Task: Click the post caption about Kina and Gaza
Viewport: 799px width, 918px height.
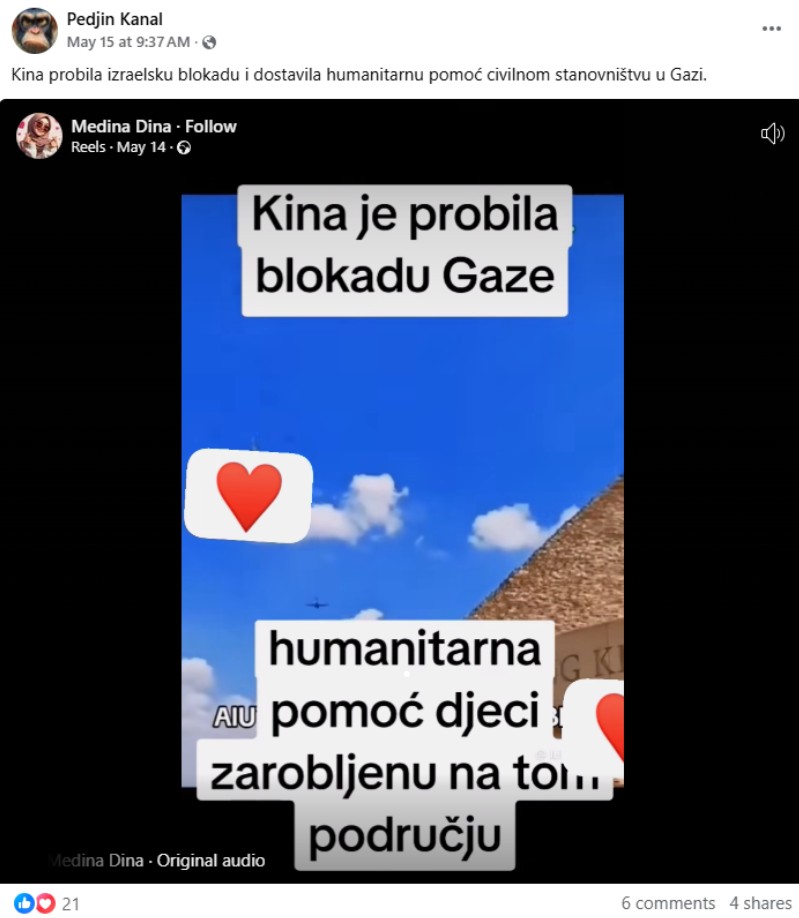Action: (x=359, y=75)
